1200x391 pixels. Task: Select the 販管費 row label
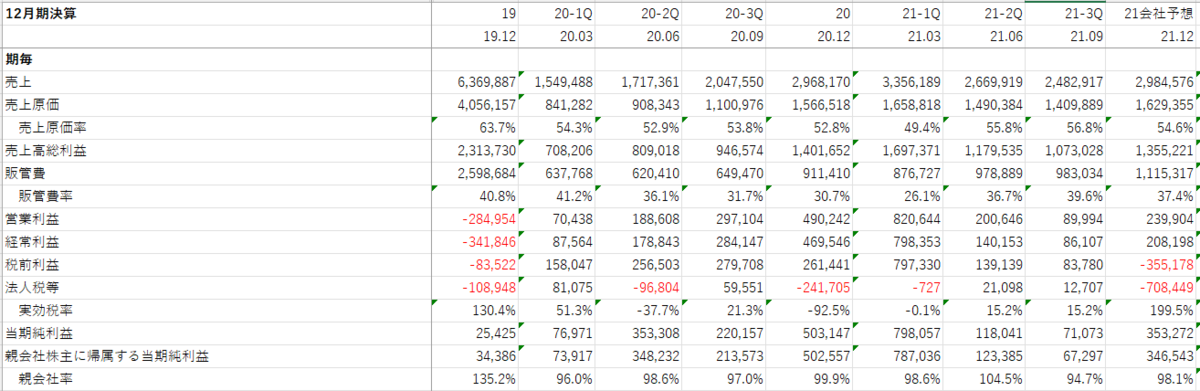point(25,173)
